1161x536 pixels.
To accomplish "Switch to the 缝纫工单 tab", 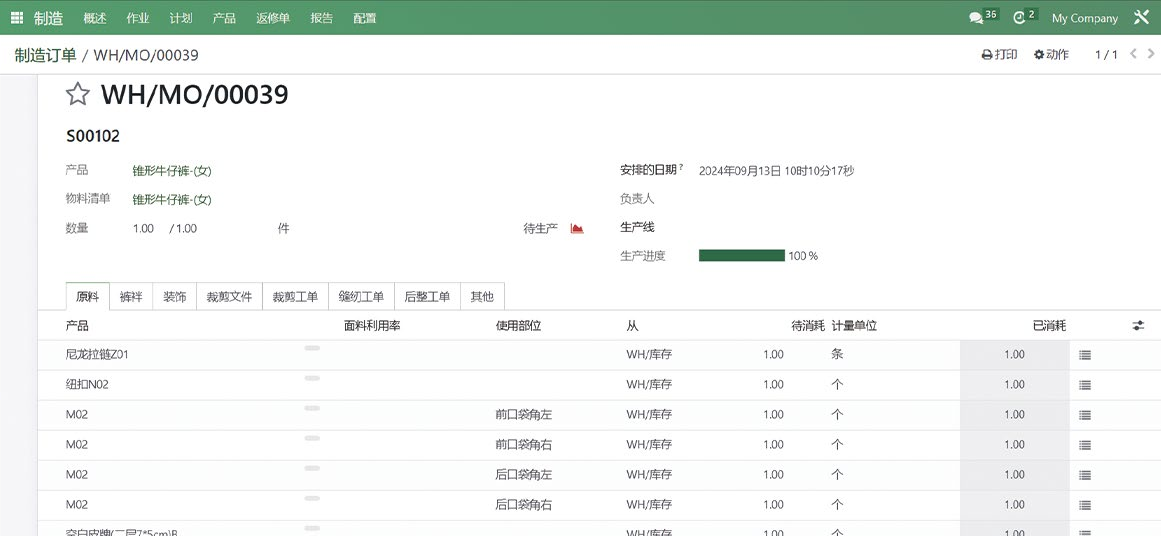I will tap(361, 297).
